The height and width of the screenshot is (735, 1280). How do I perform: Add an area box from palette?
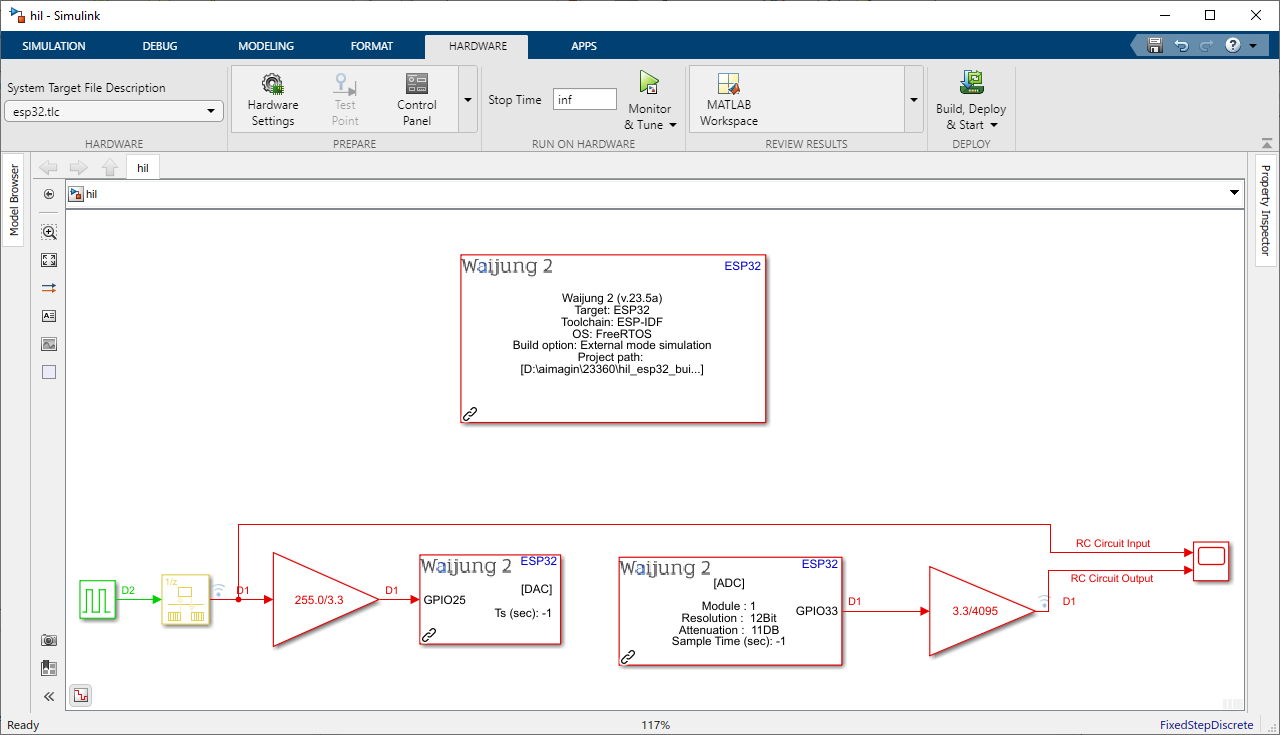(x=49, y=372)
